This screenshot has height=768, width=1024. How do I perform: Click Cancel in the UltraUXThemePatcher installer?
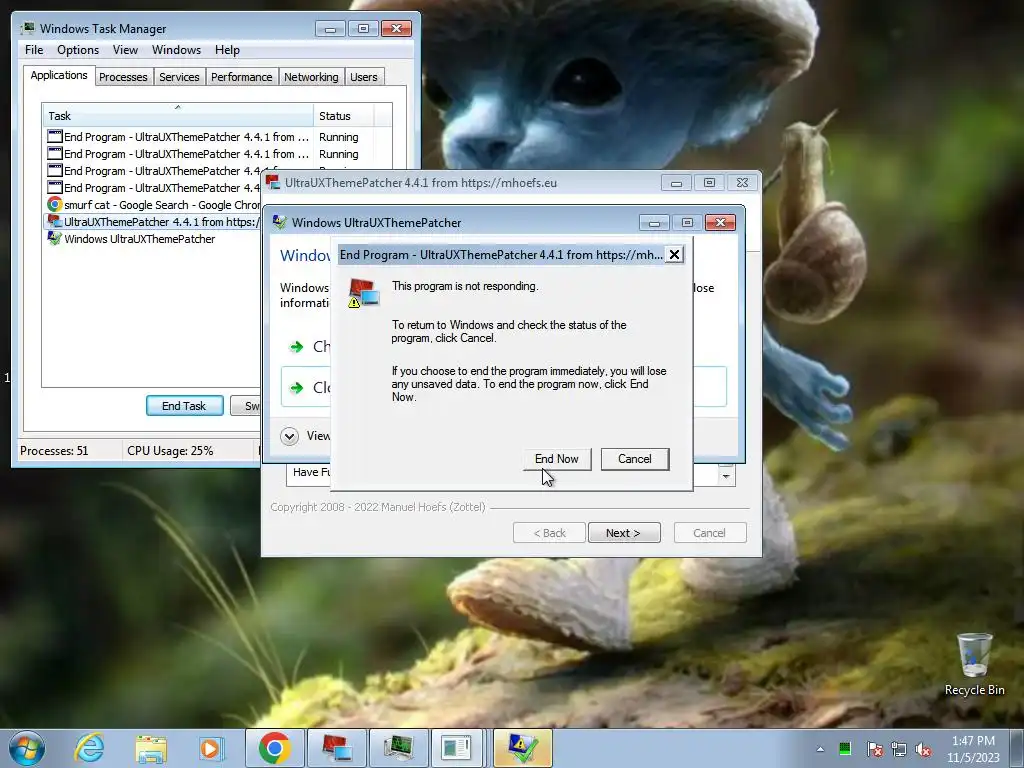pos(709,533)
